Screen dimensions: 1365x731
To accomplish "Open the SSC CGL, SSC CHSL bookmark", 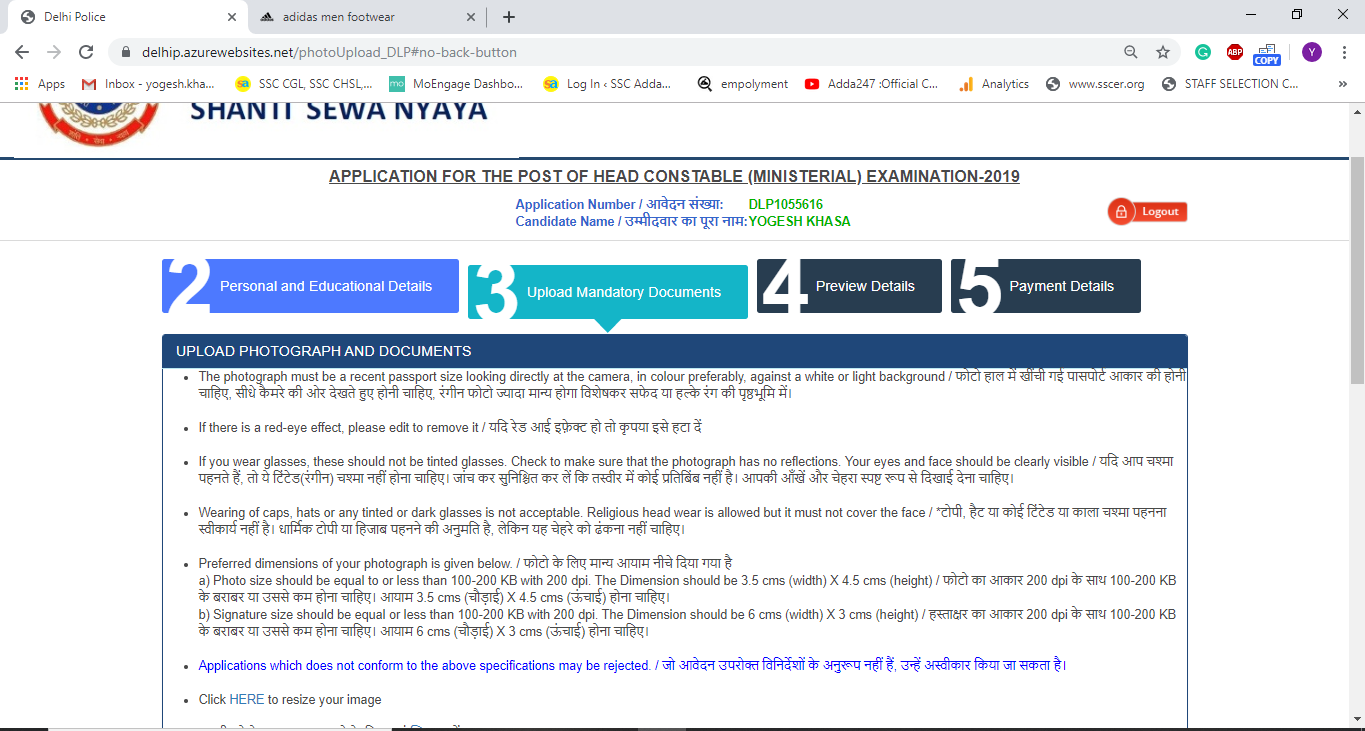I will click(304, 84).
